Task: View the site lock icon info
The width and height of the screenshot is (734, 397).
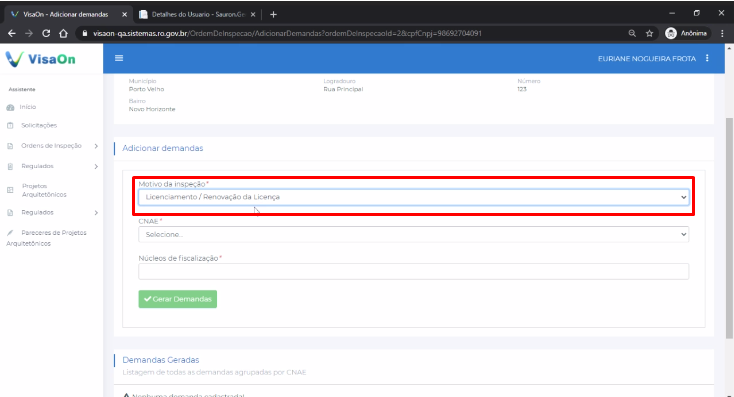Action: tap(85, 33)
